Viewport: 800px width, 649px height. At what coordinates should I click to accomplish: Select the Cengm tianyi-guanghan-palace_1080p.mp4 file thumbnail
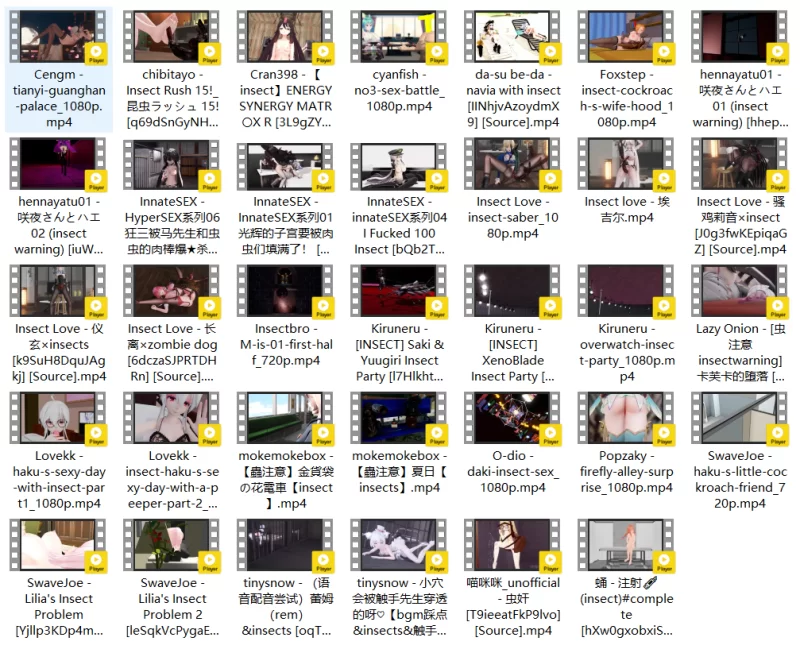[x=58, y=36]
